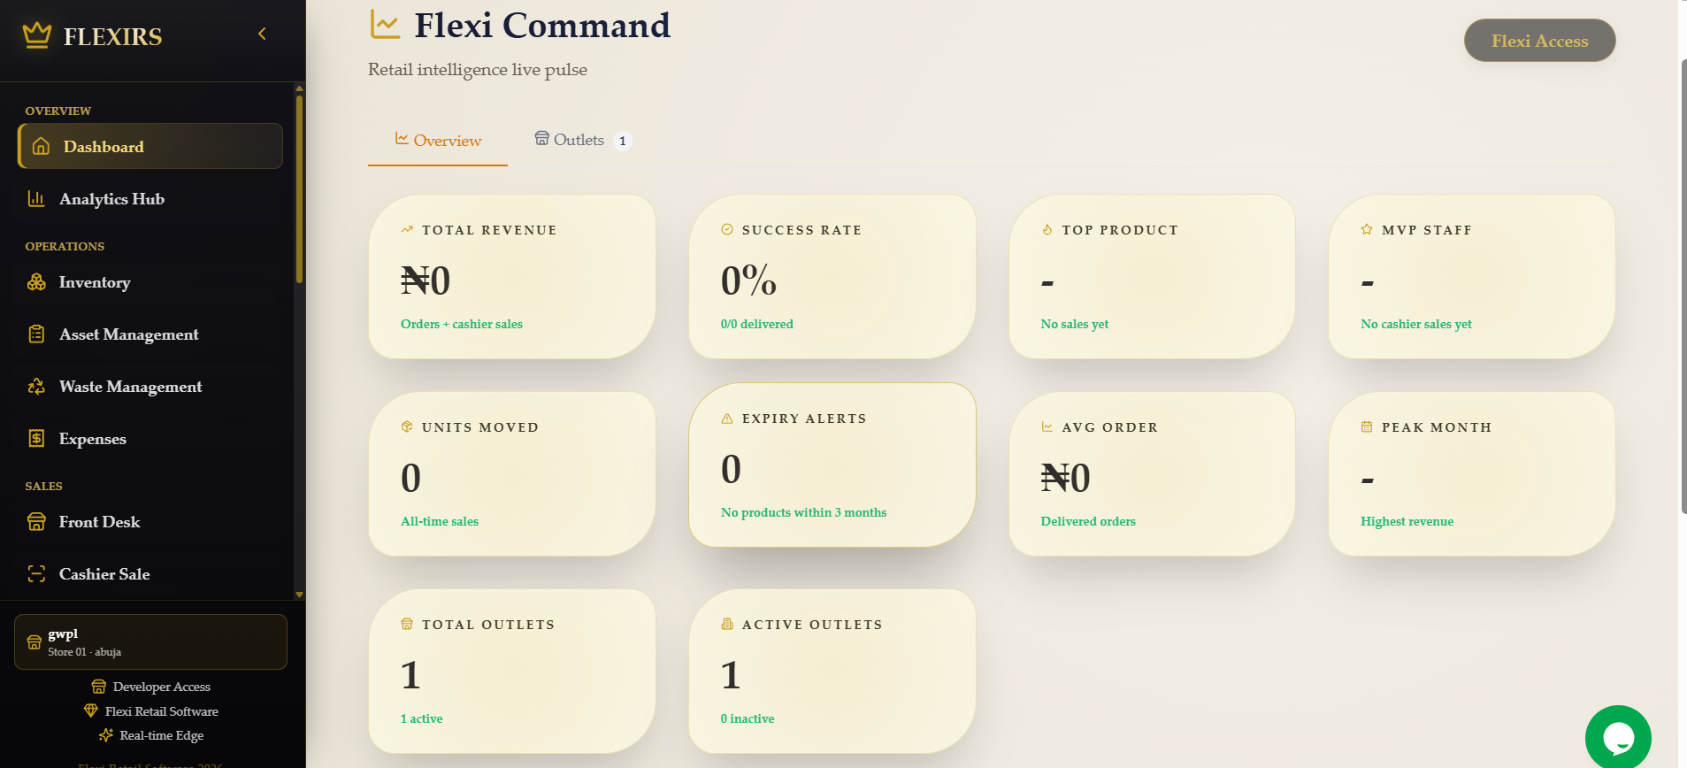Open the chat support bubble

[x=1618, y=738]
